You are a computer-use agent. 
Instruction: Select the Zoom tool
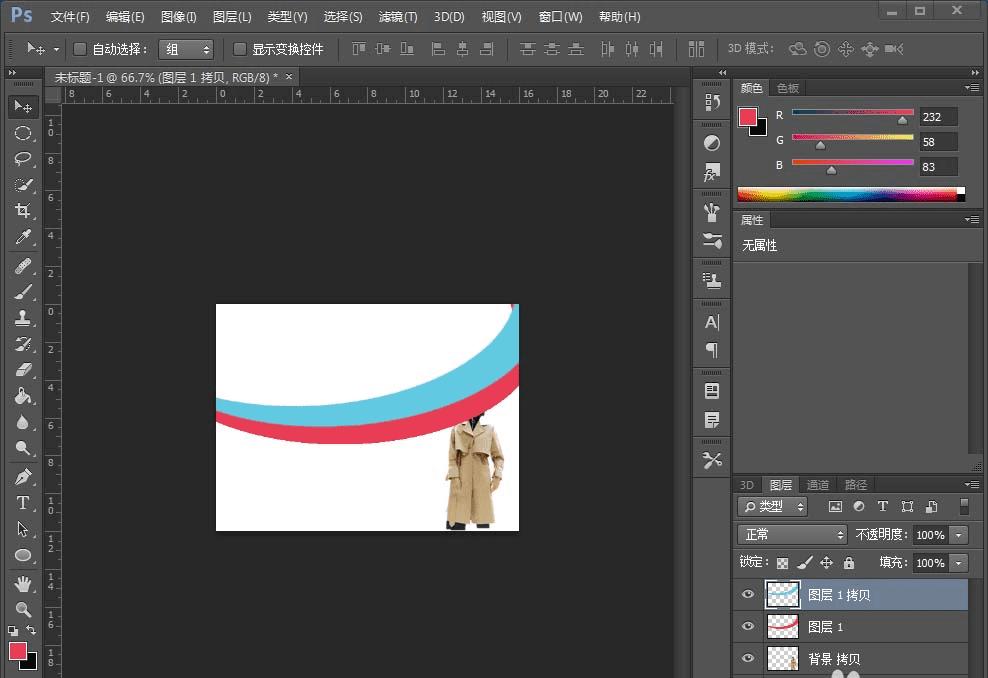23,609
